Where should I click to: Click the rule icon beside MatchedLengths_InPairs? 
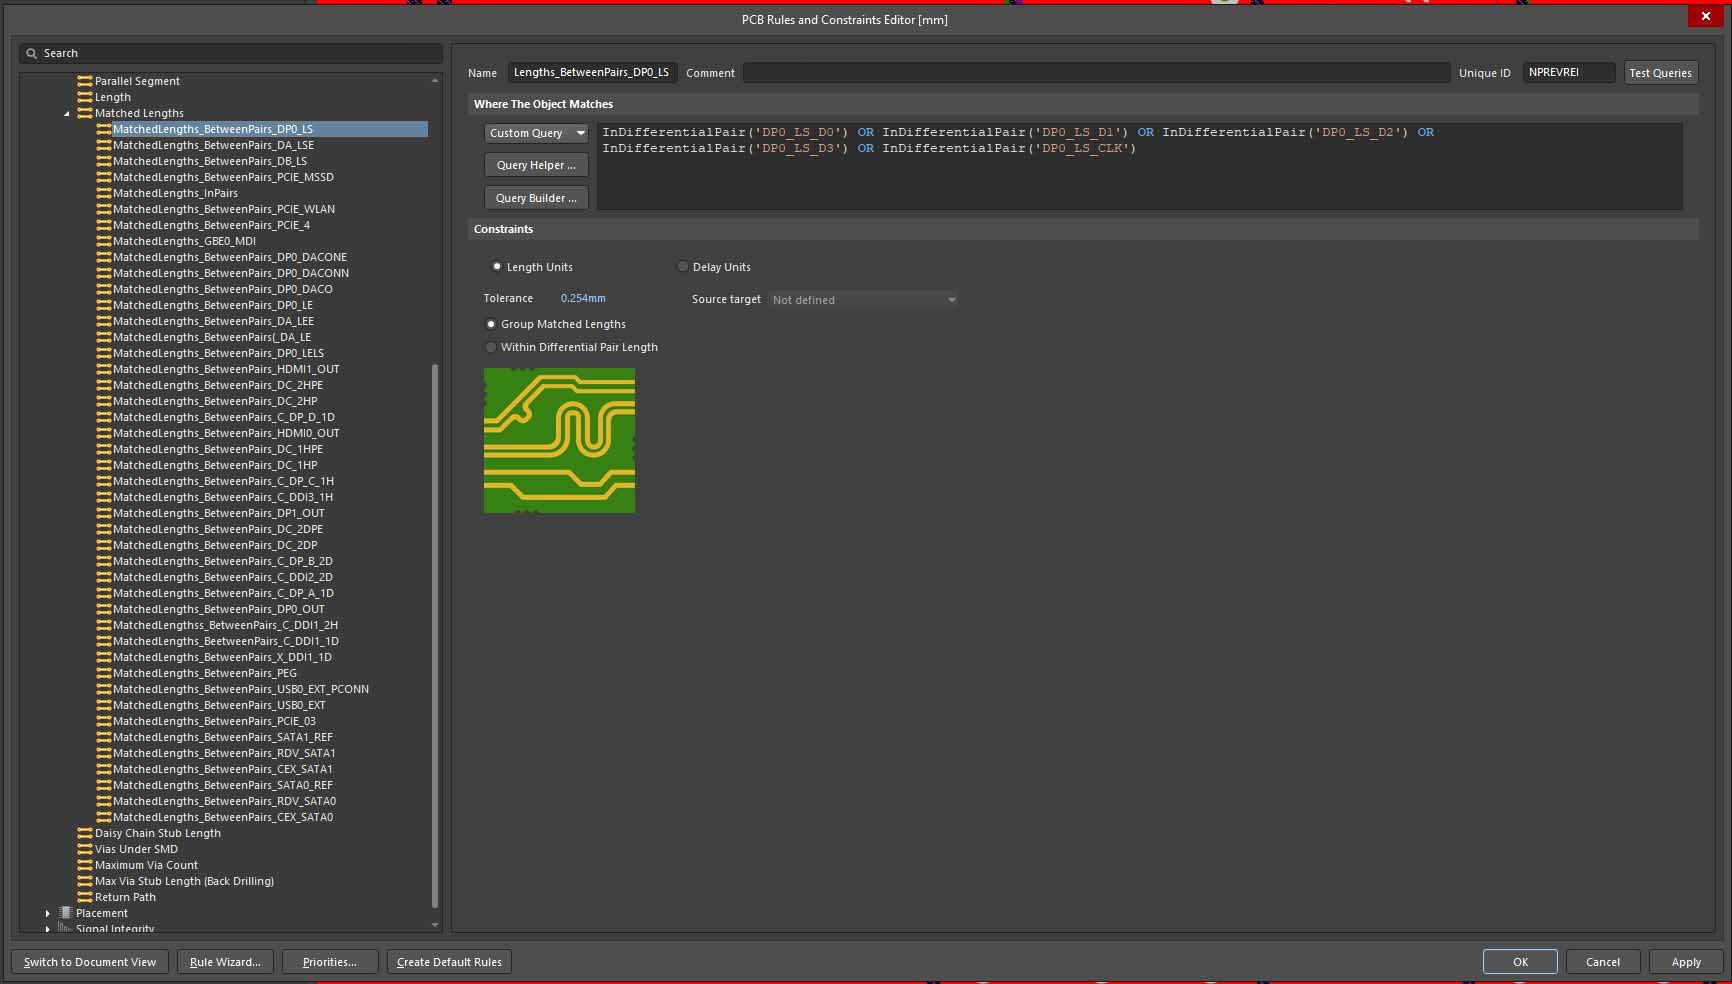[103, 193]
